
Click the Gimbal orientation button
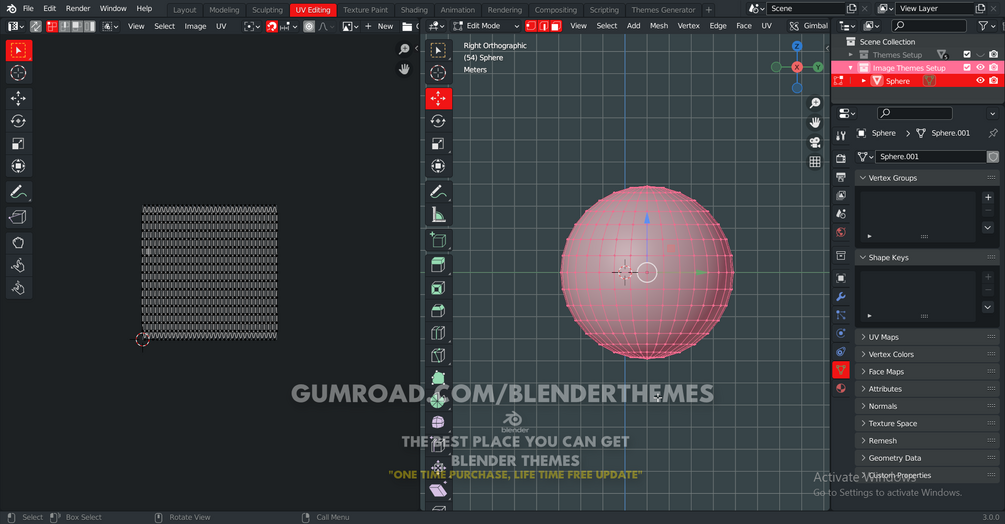(809, 26)
